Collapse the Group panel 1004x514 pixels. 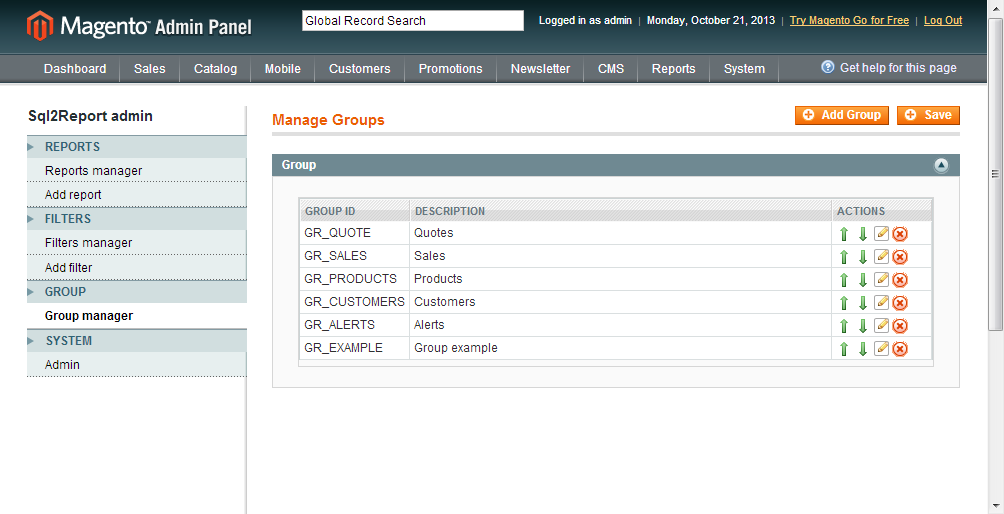(941, 165)
